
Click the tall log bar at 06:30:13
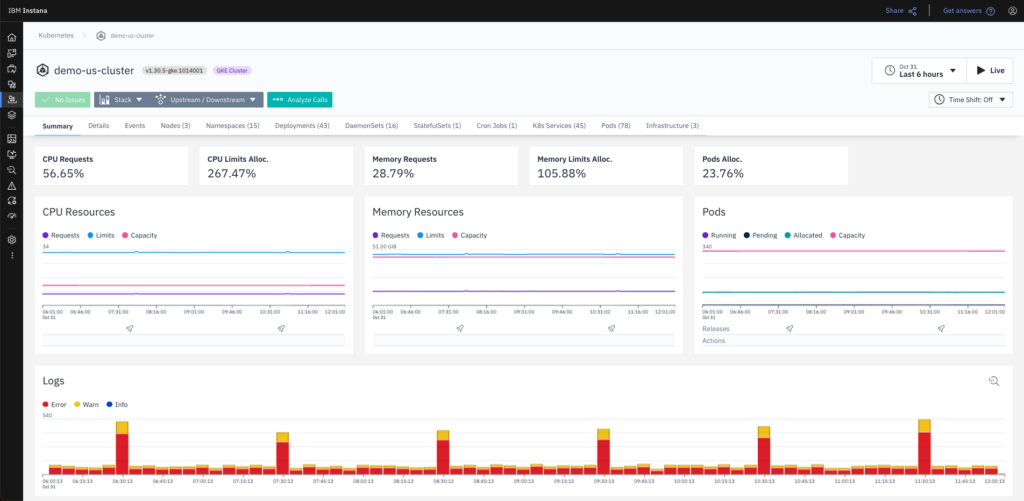[122, 447]
